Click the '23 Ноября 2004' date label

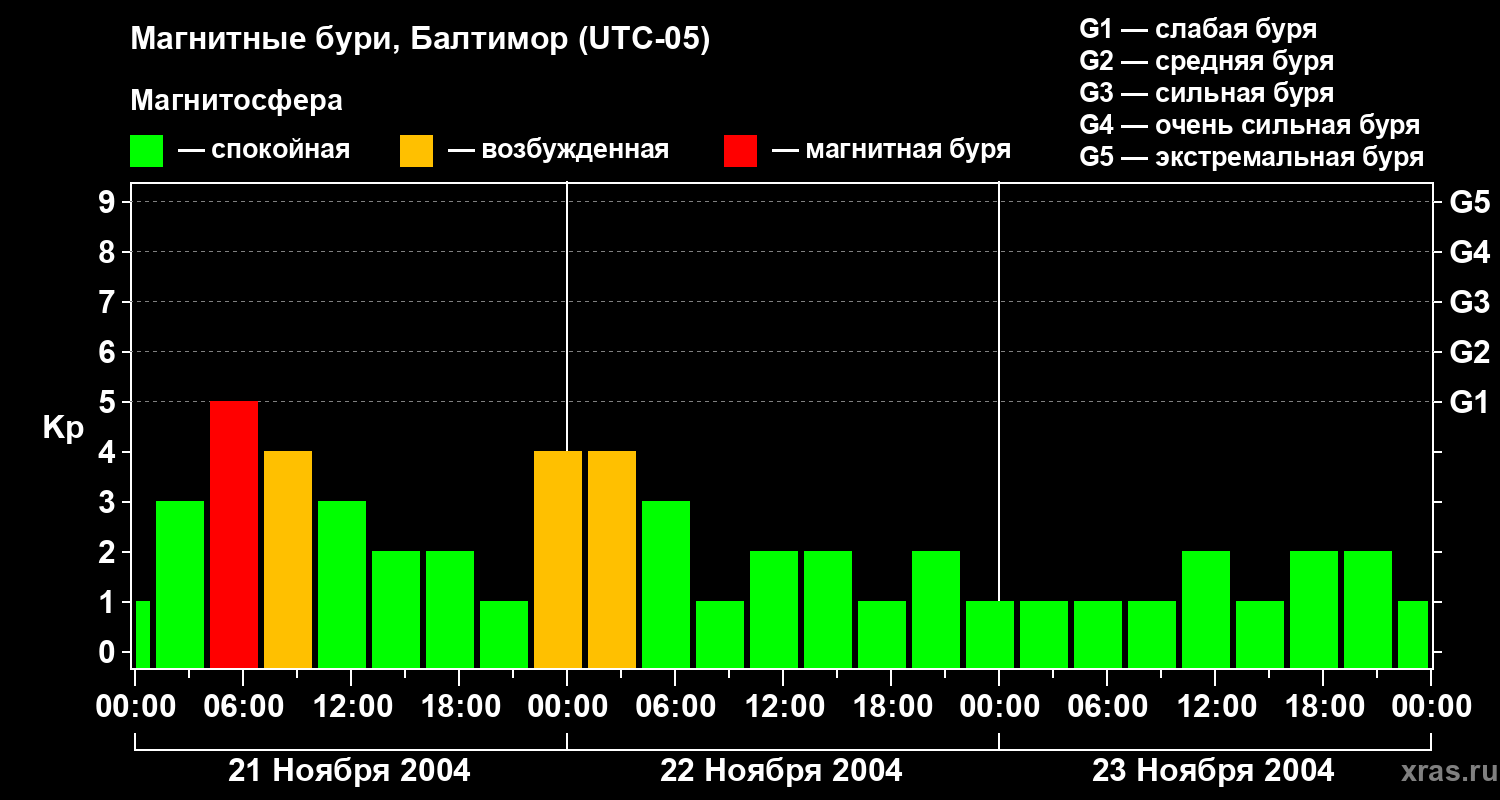coord(1213,771)
